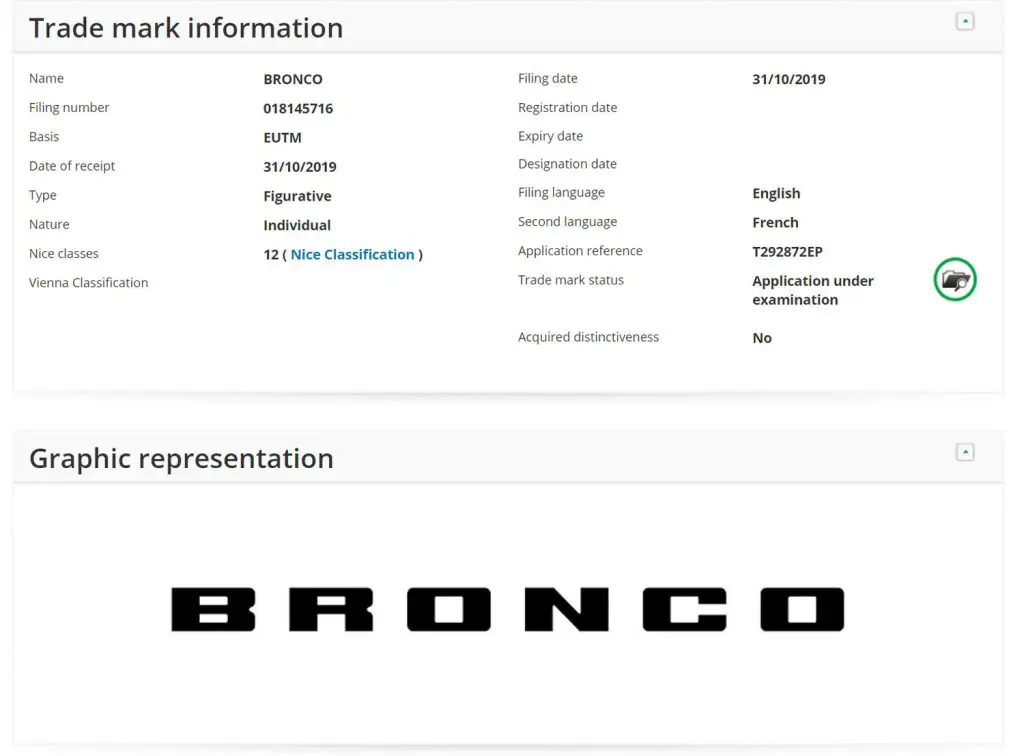Click the Graphic representation heading
1024x756 pixels.
click(182, 458)
